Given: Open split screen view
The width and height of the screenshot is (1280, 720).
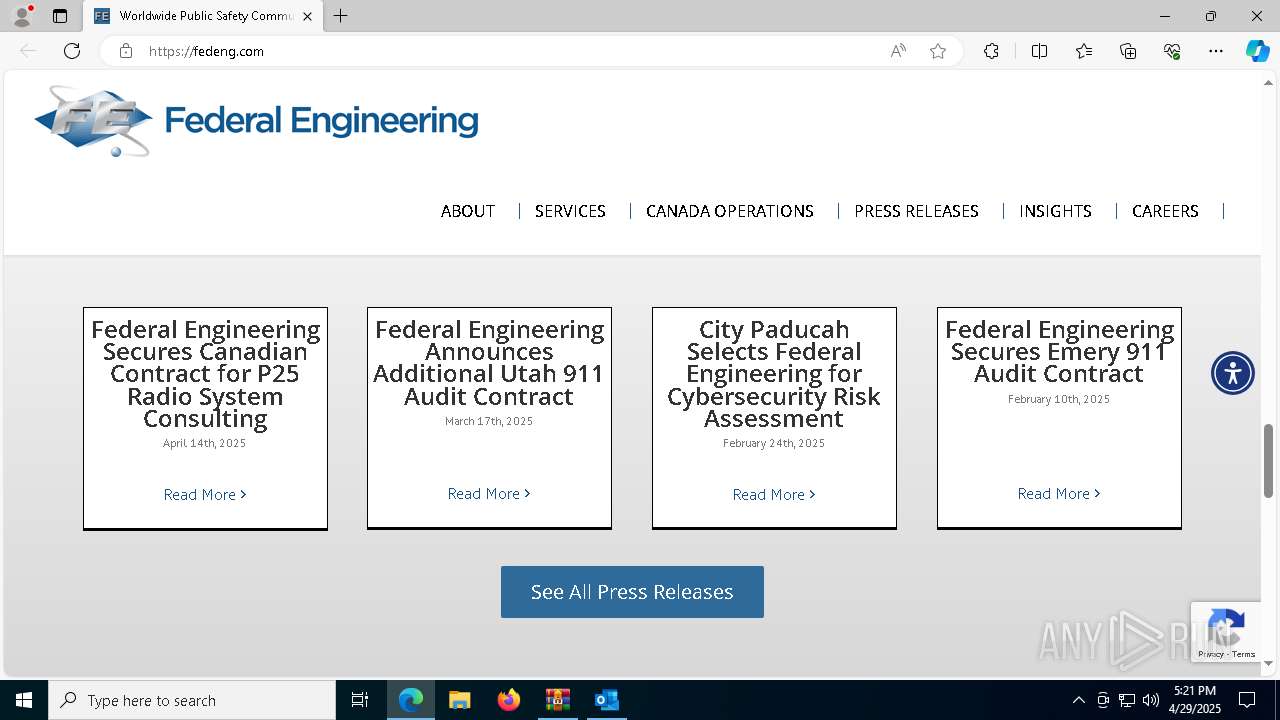Looking at the screenshot, I should (1039, 51).
